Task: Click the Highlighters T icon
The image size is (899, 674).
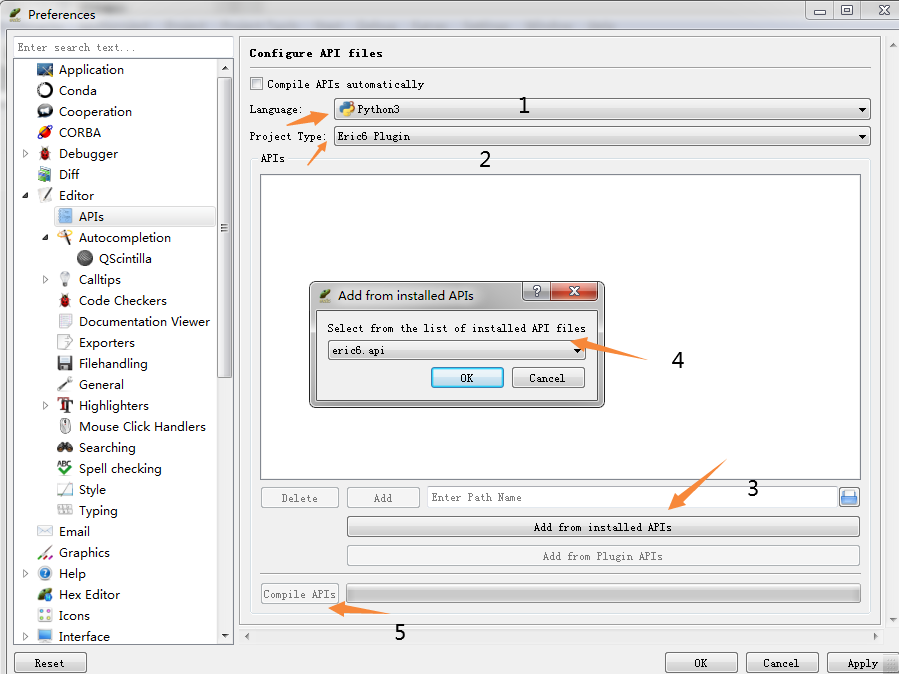Action: click(65, 405)
